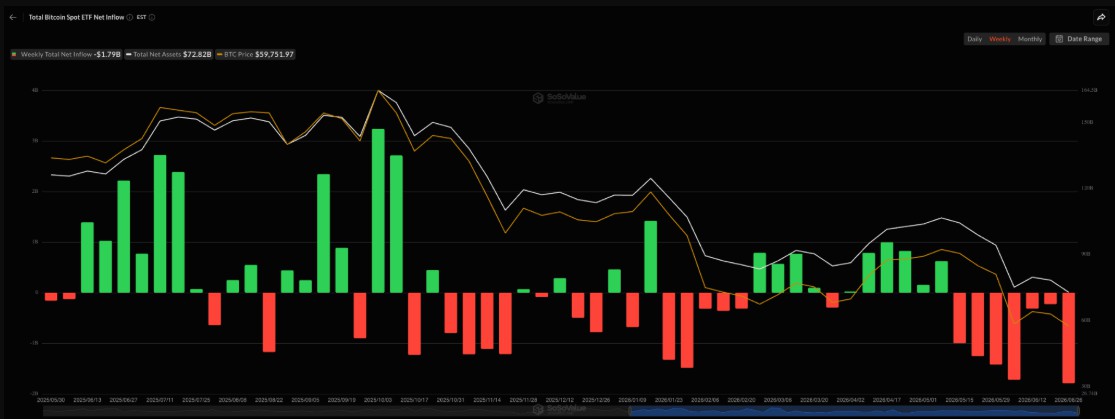1115x419 pixels.
Task: Click the calendar icon in Date Range
Action: pos(1060,39)
